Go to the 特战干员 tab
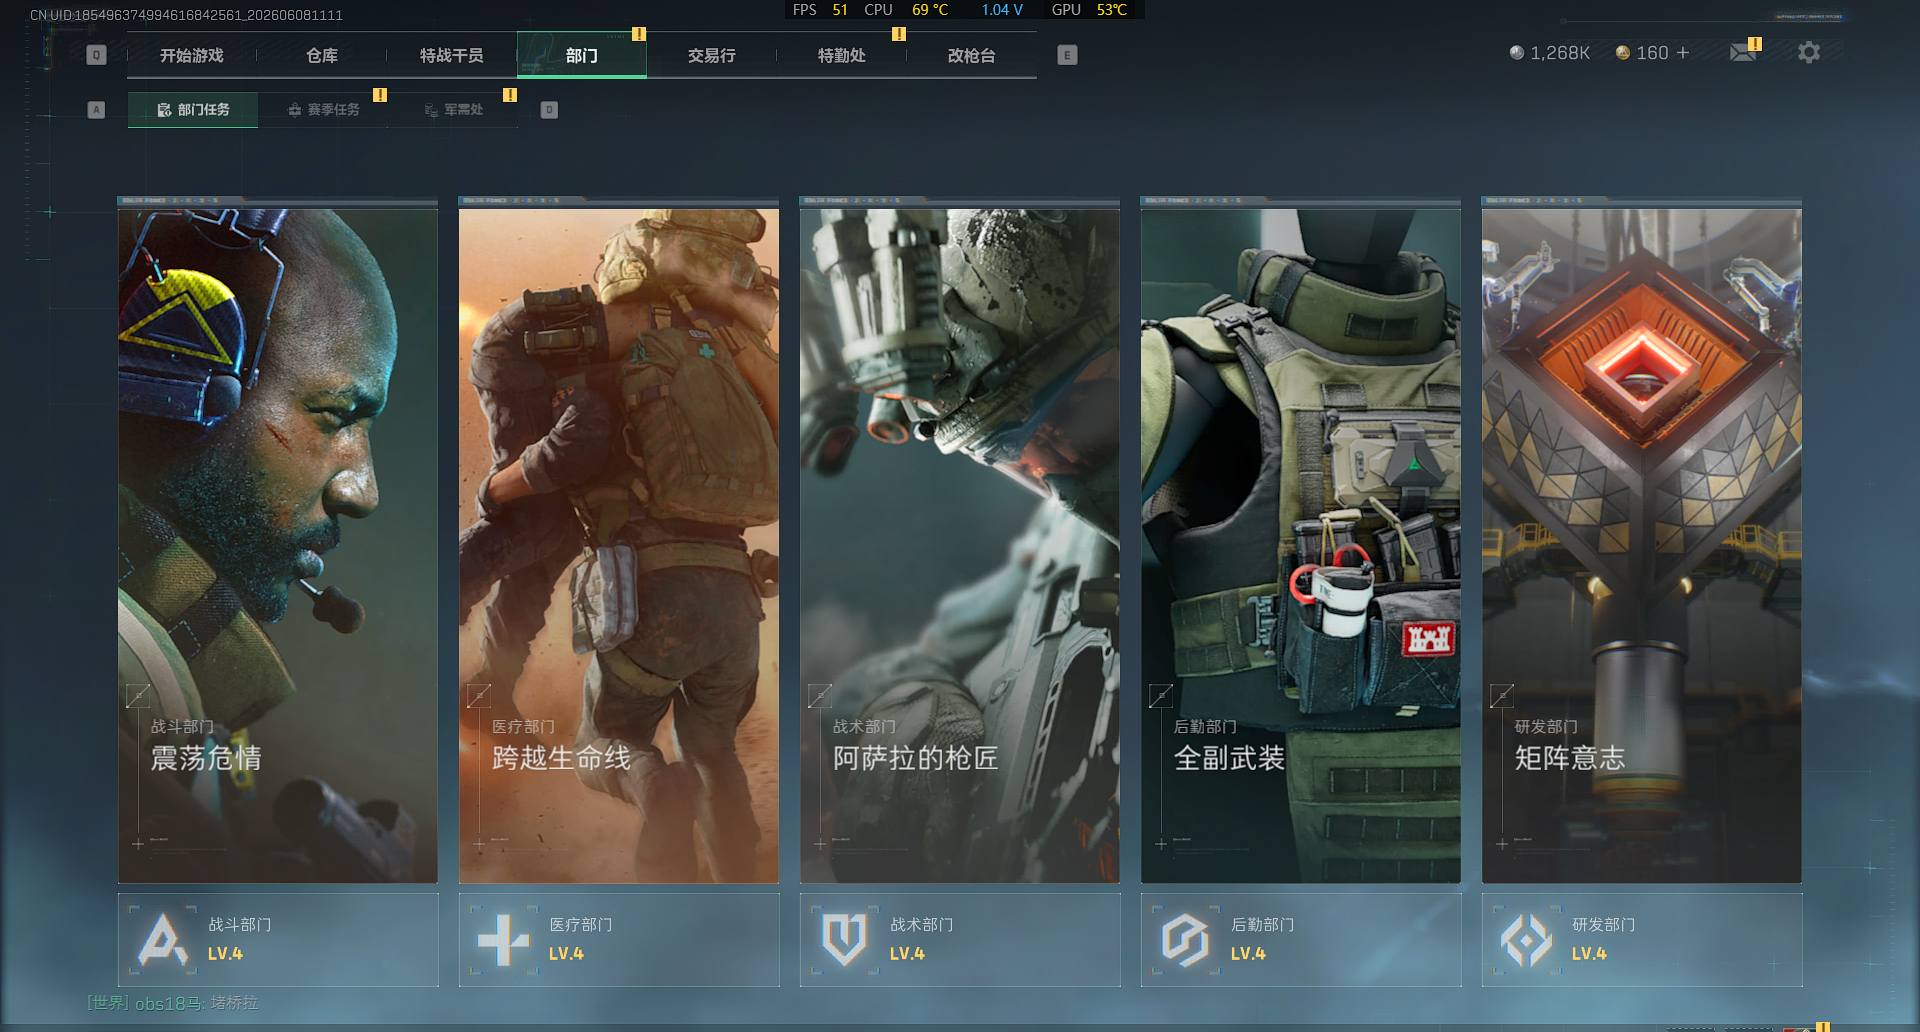 point(452,56)
